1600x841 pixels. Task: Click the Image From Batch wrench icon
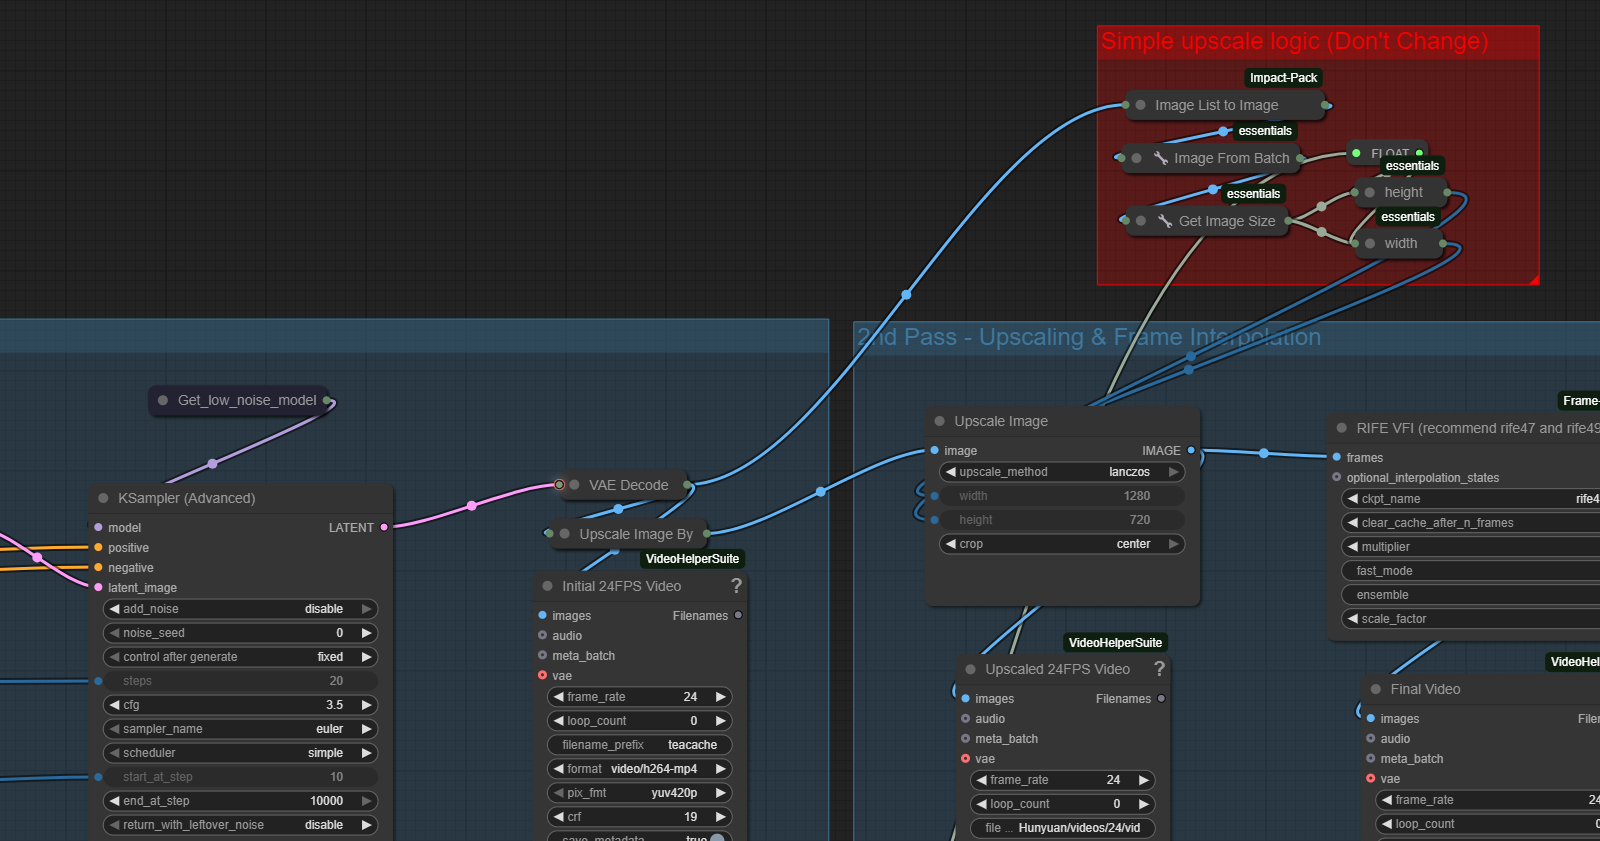tap(1161, 158)
